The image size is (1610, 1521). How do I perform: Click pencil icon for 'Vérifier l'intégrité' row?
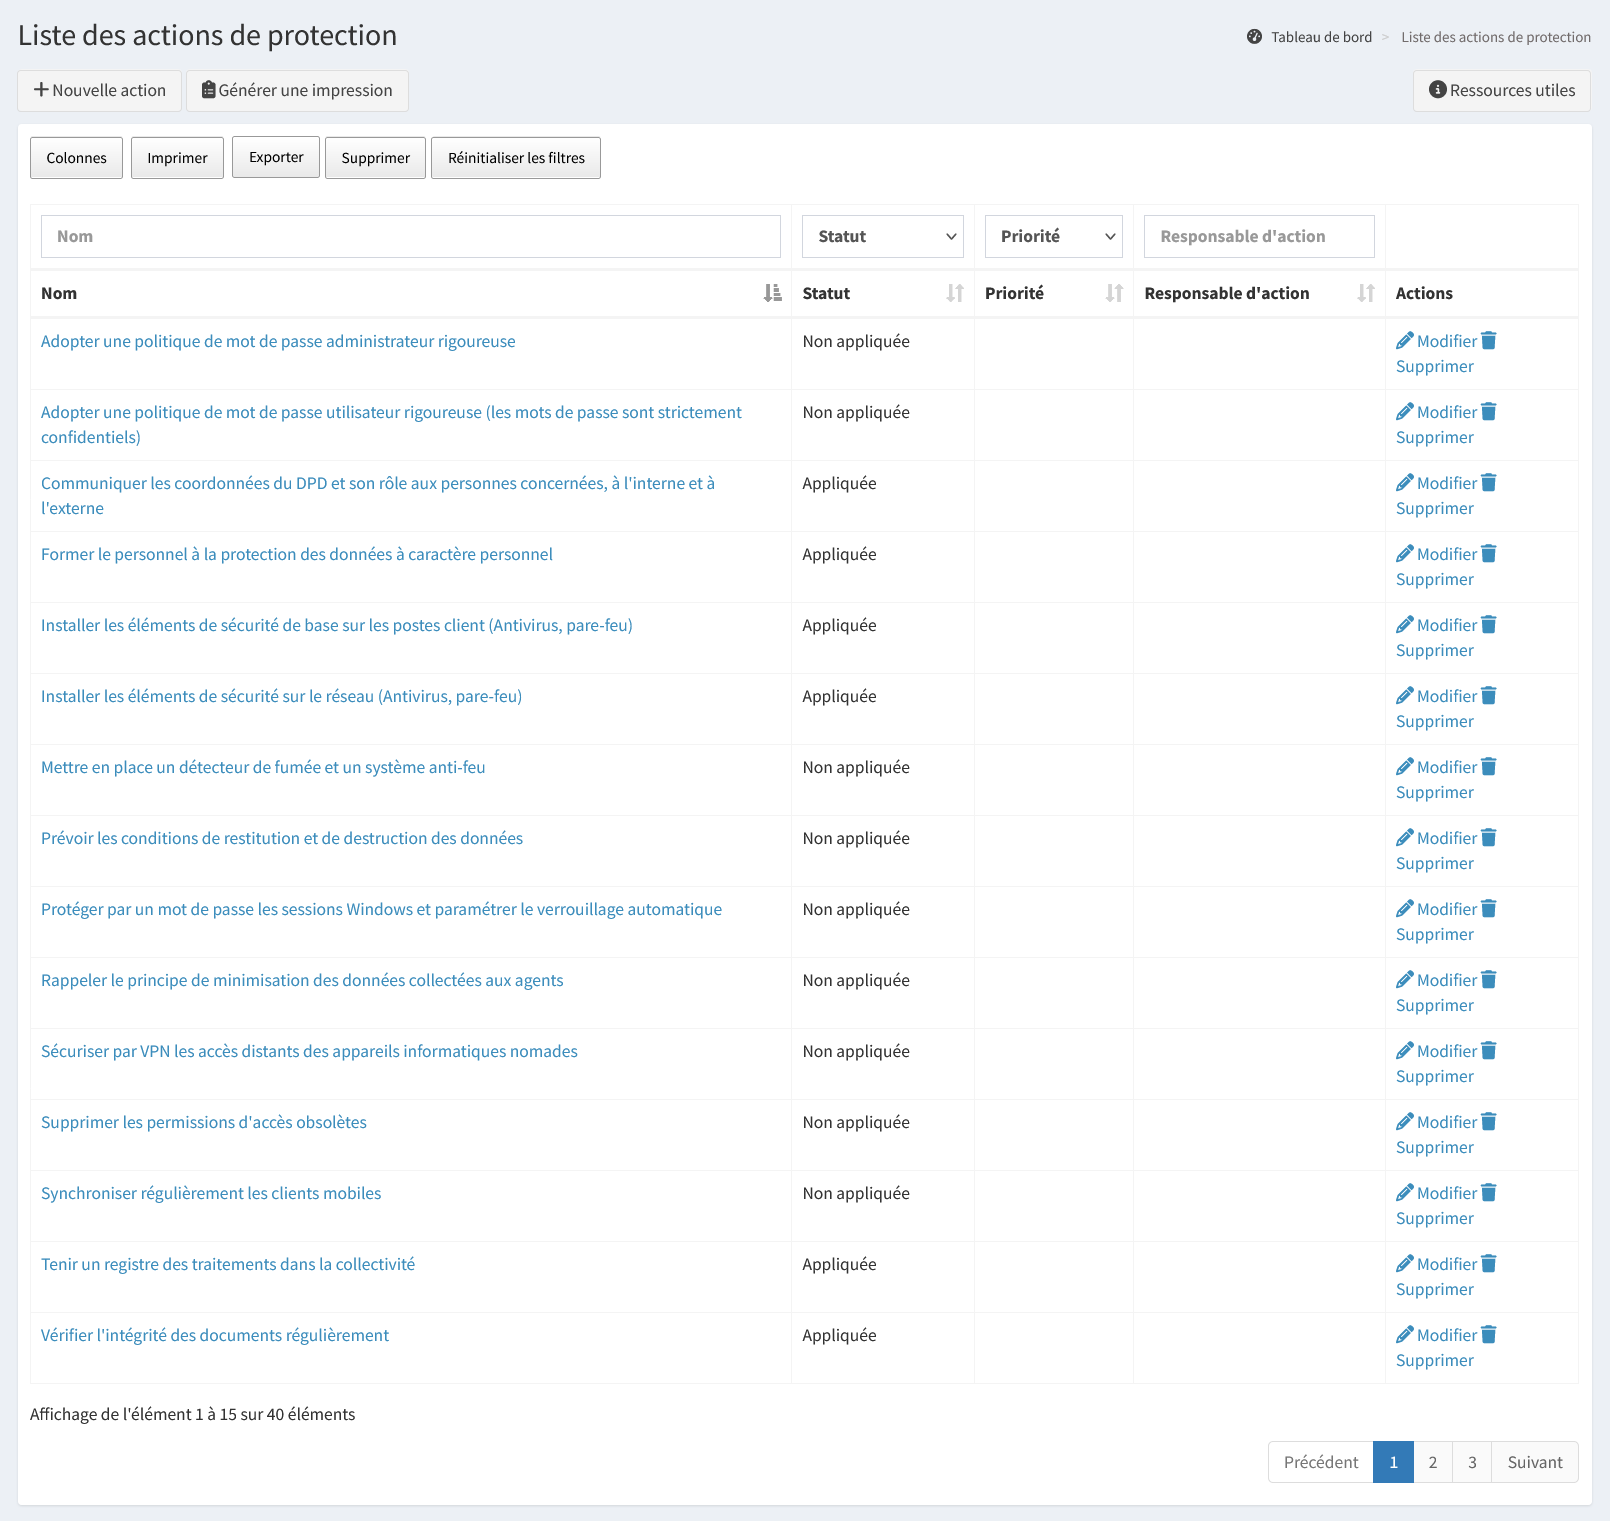[1405, 1335]
